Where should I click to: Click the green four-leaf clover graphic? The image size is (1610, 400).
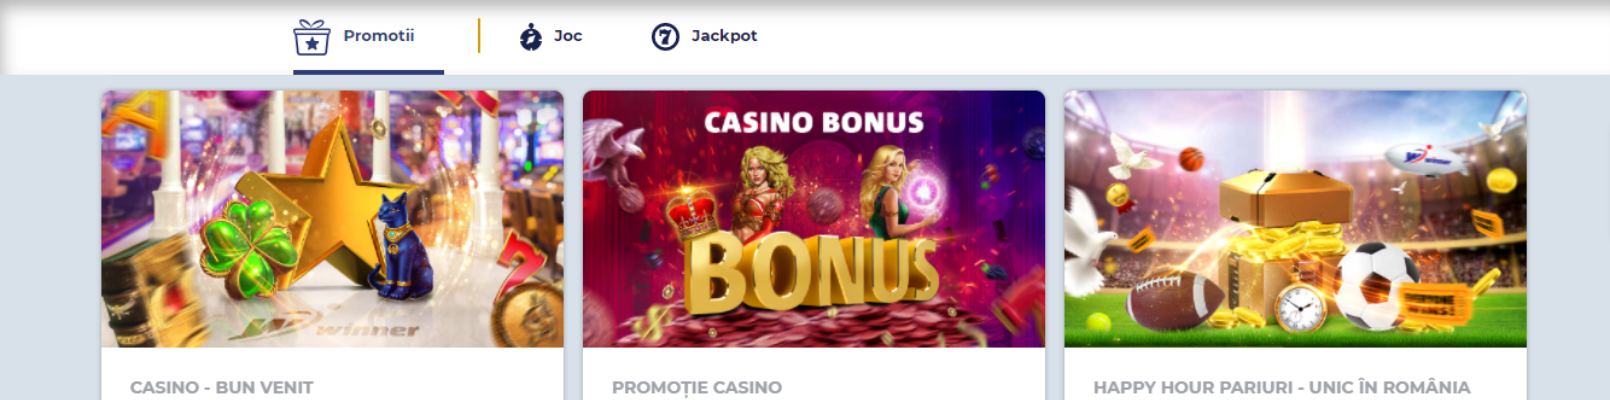pos(248,248)
